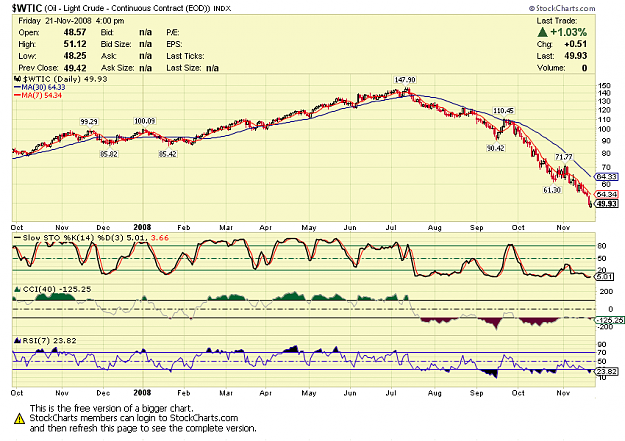
Task: Click the Open value 48.57
Action: (x=75, y=32)
